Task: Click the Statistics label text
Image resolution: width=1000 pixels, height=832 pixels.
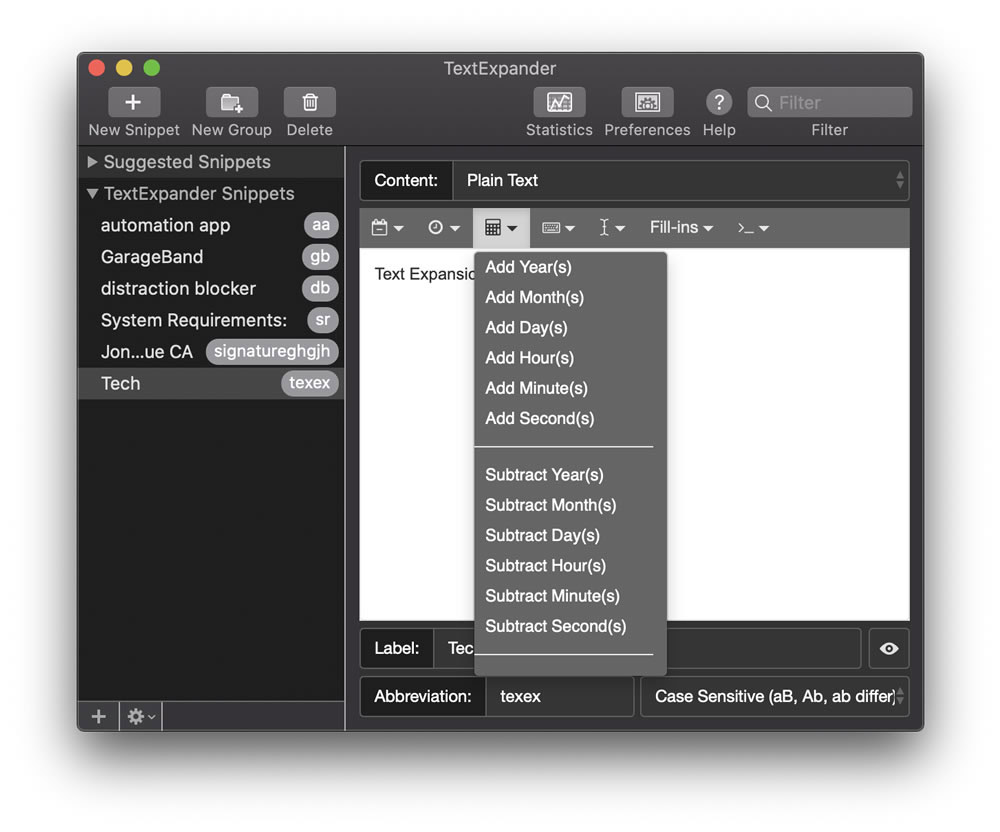Action: tap(559, 130)
